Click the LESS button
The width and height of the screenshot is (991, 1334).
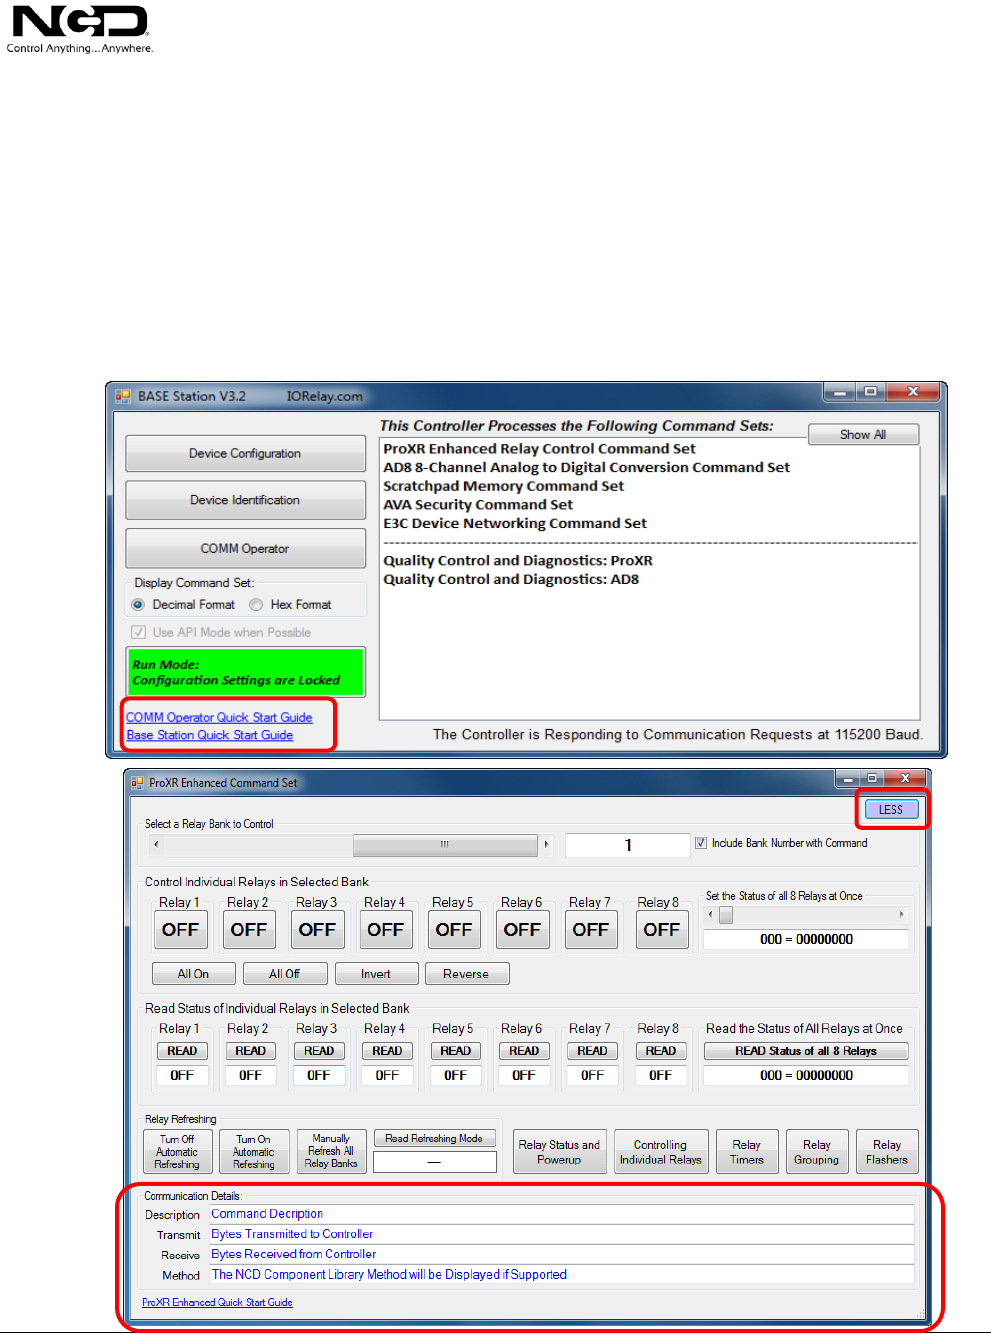[x=891, y=809]
